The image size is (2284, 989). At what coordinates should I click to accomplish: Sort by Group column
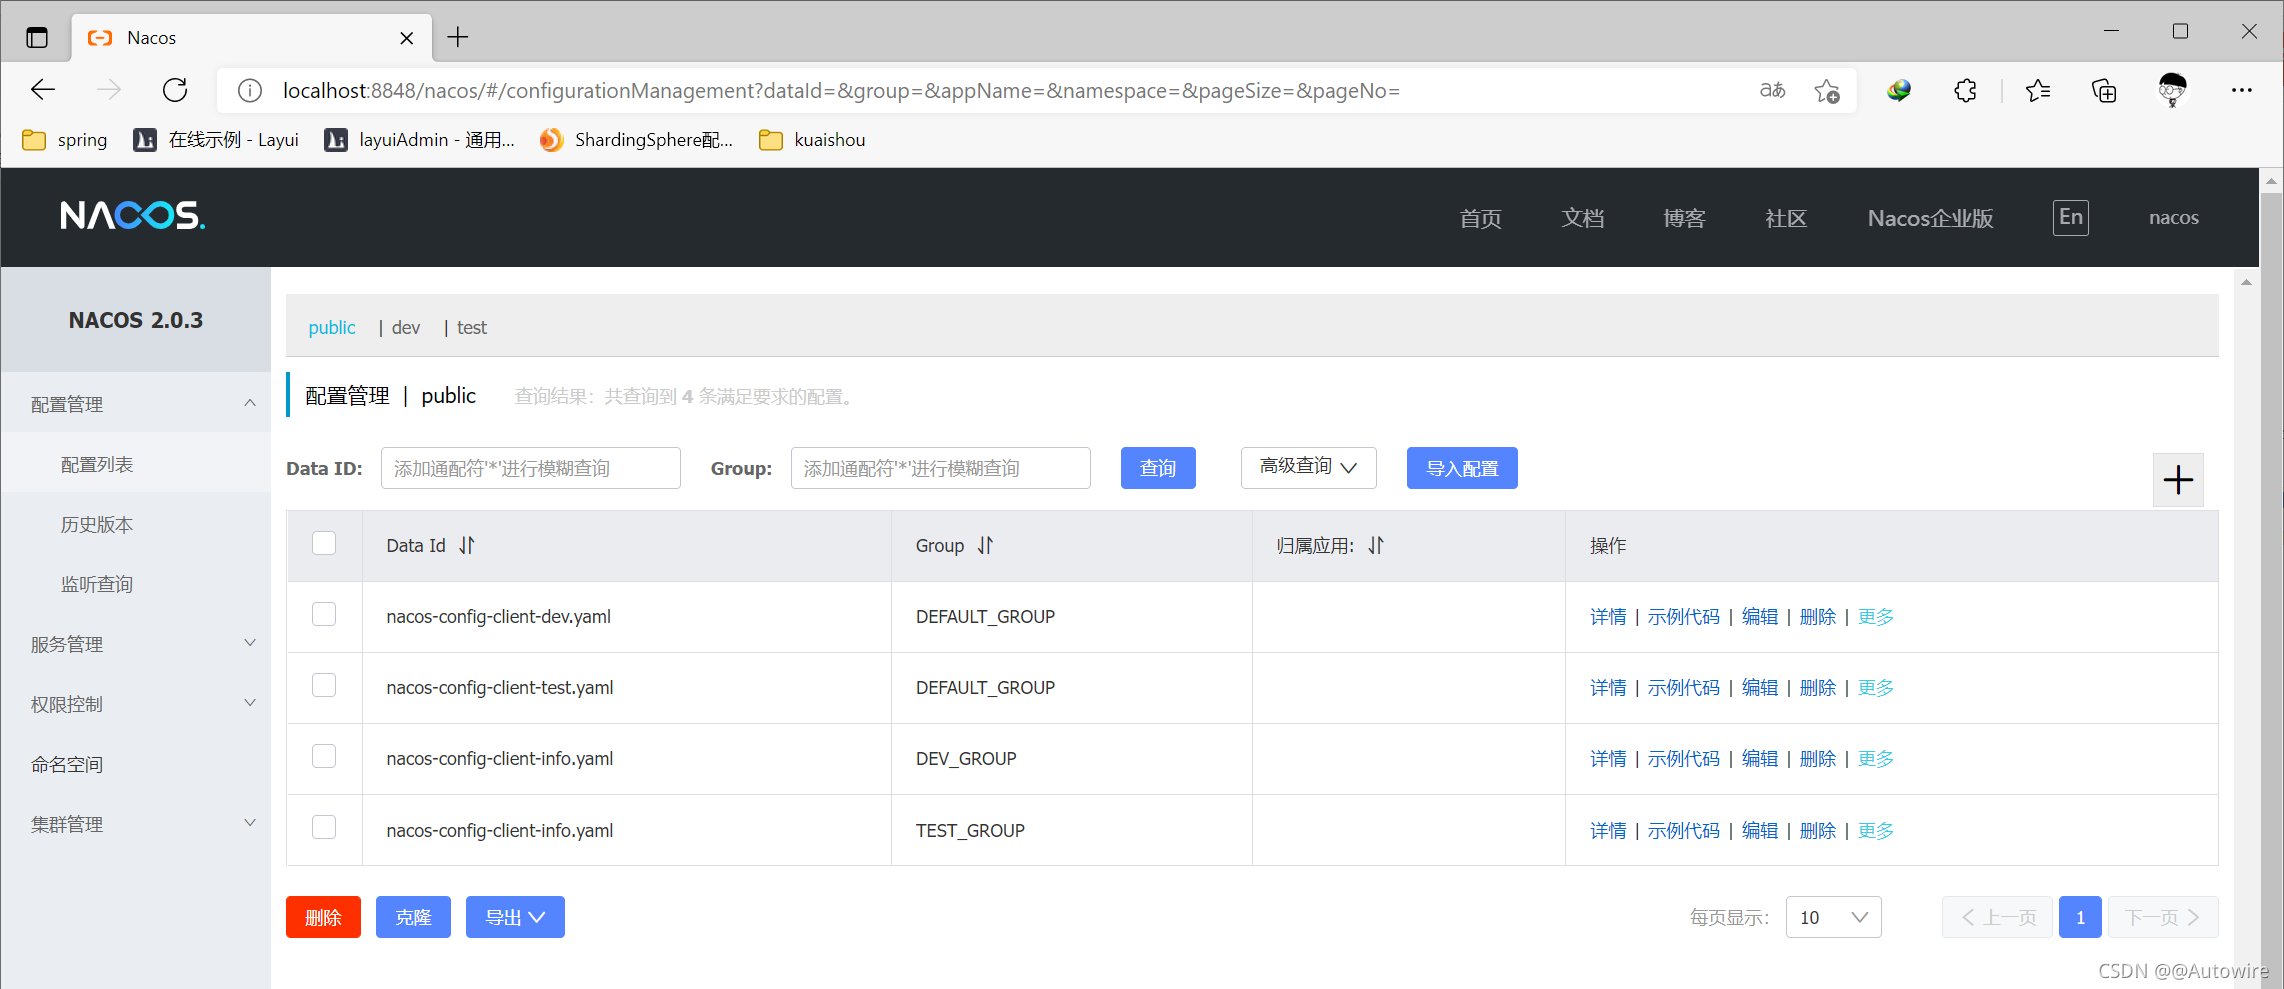click(x=986, y=545)
